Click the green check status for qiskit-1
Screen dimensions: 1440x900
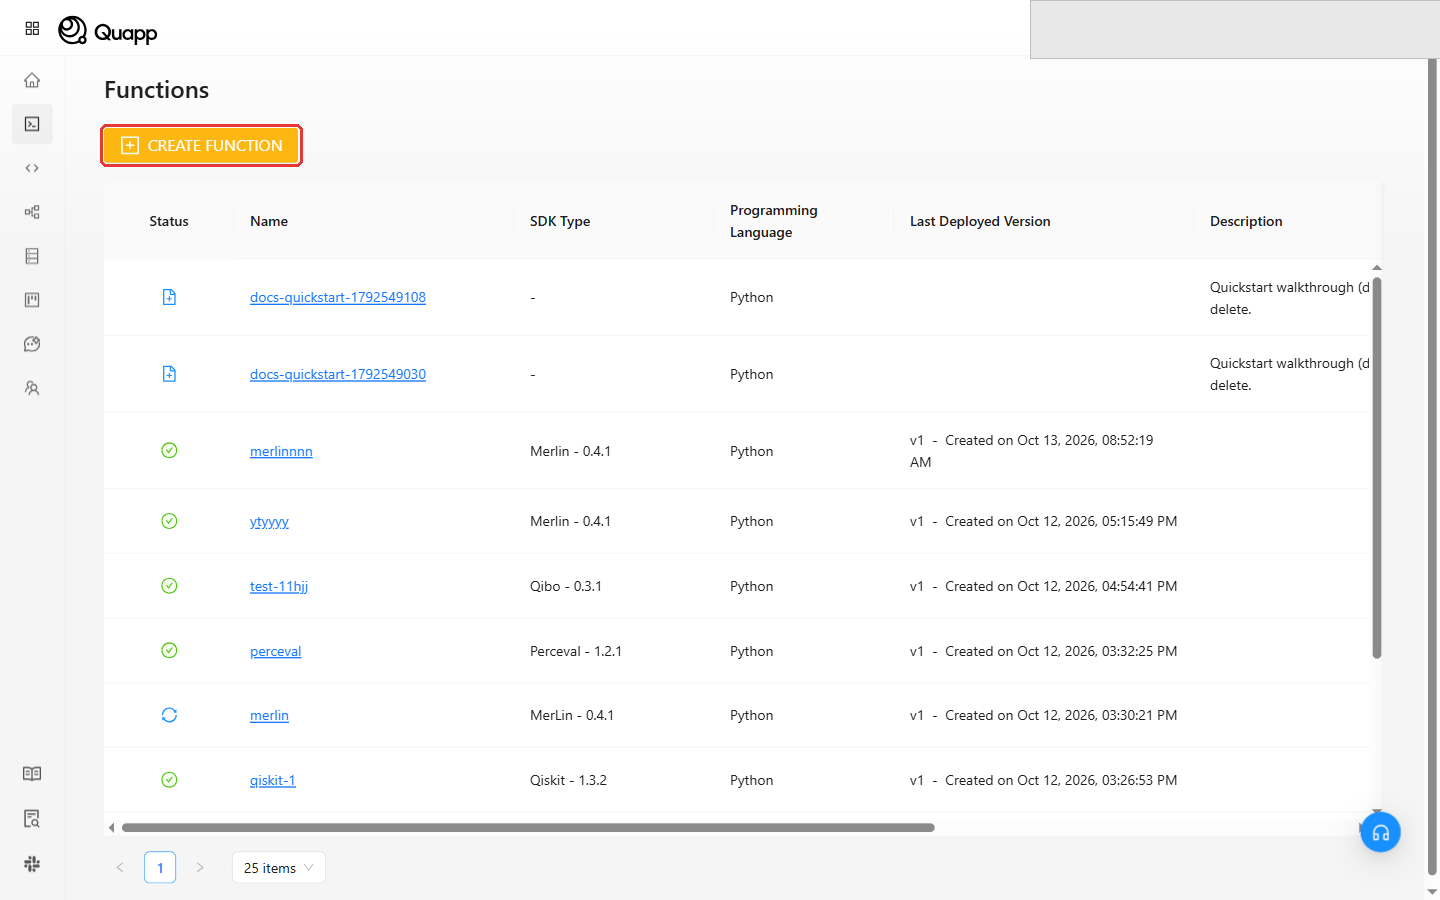click(x=169, y=780)
